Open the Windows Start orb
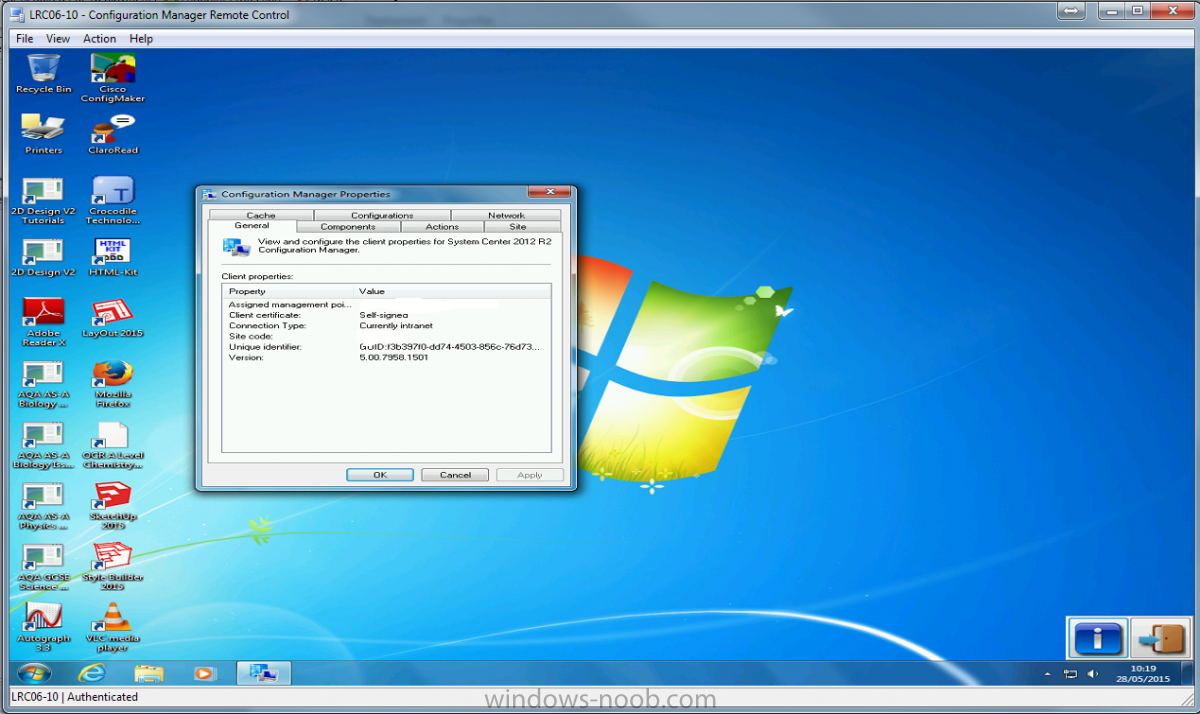 (x=34, y=673)
